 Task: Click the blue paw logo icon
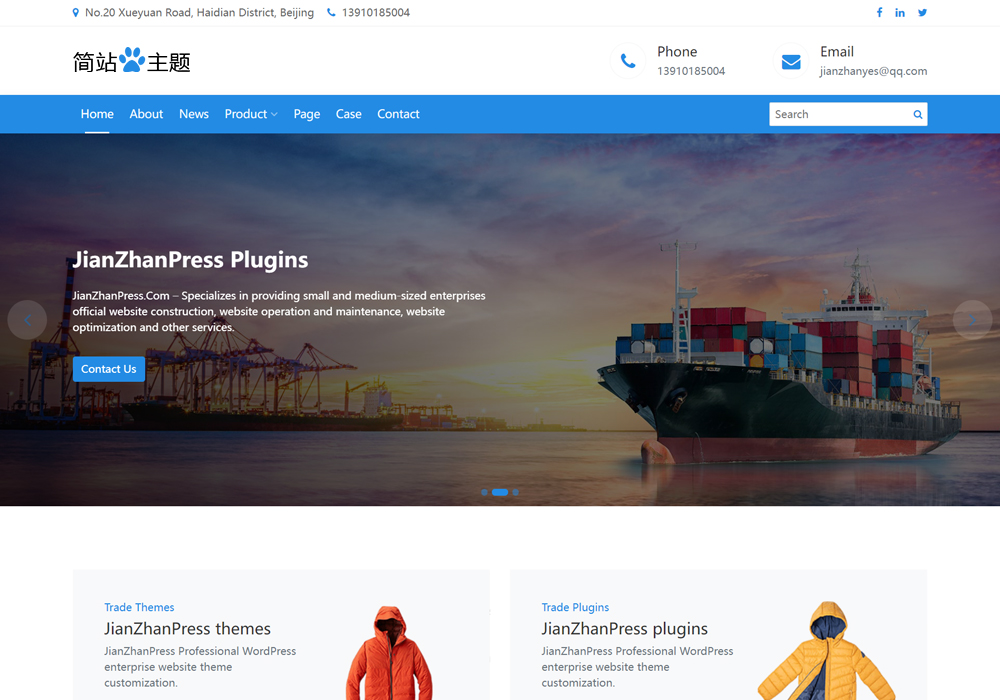[x=131, y=58]
